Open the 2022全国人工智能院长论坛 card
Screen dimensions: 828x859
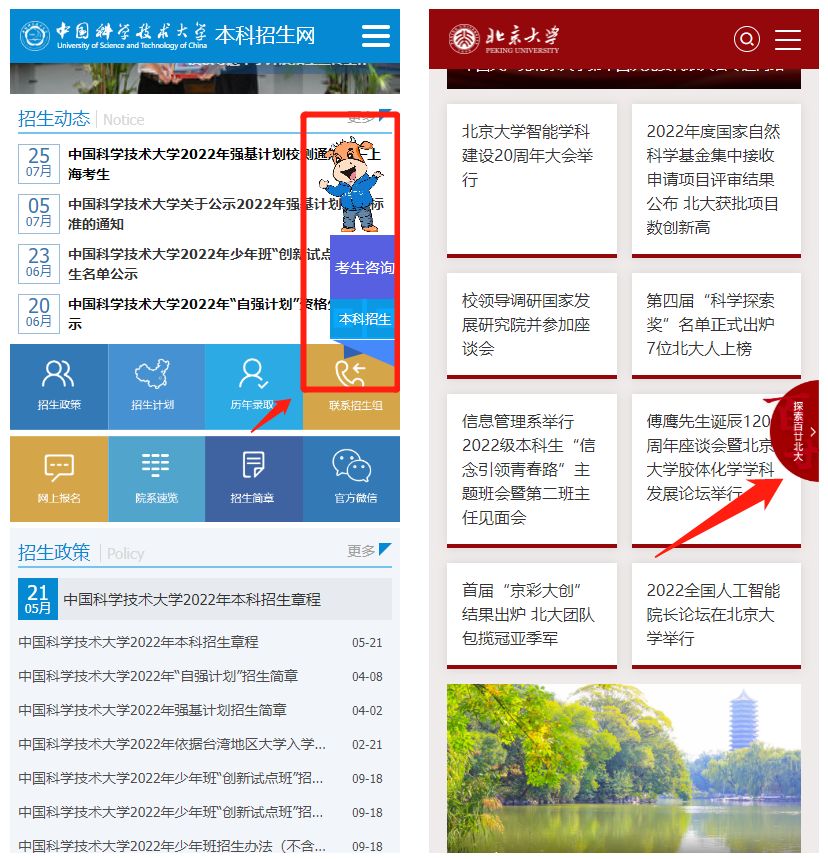[x=716, y=615]
